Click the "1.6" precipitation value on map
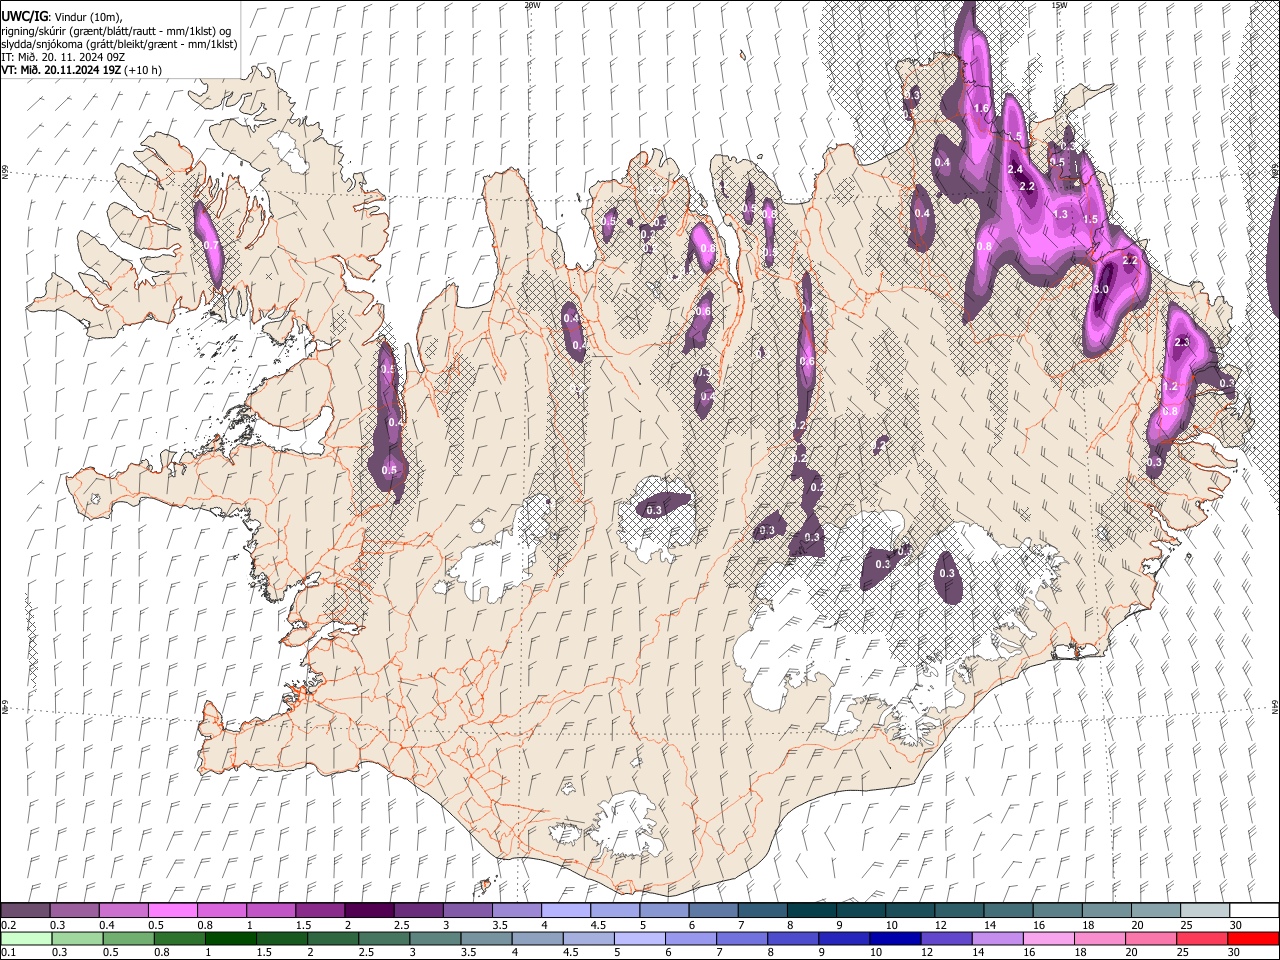This screenshot has width=1280, height=960. [x=981, y=108]
